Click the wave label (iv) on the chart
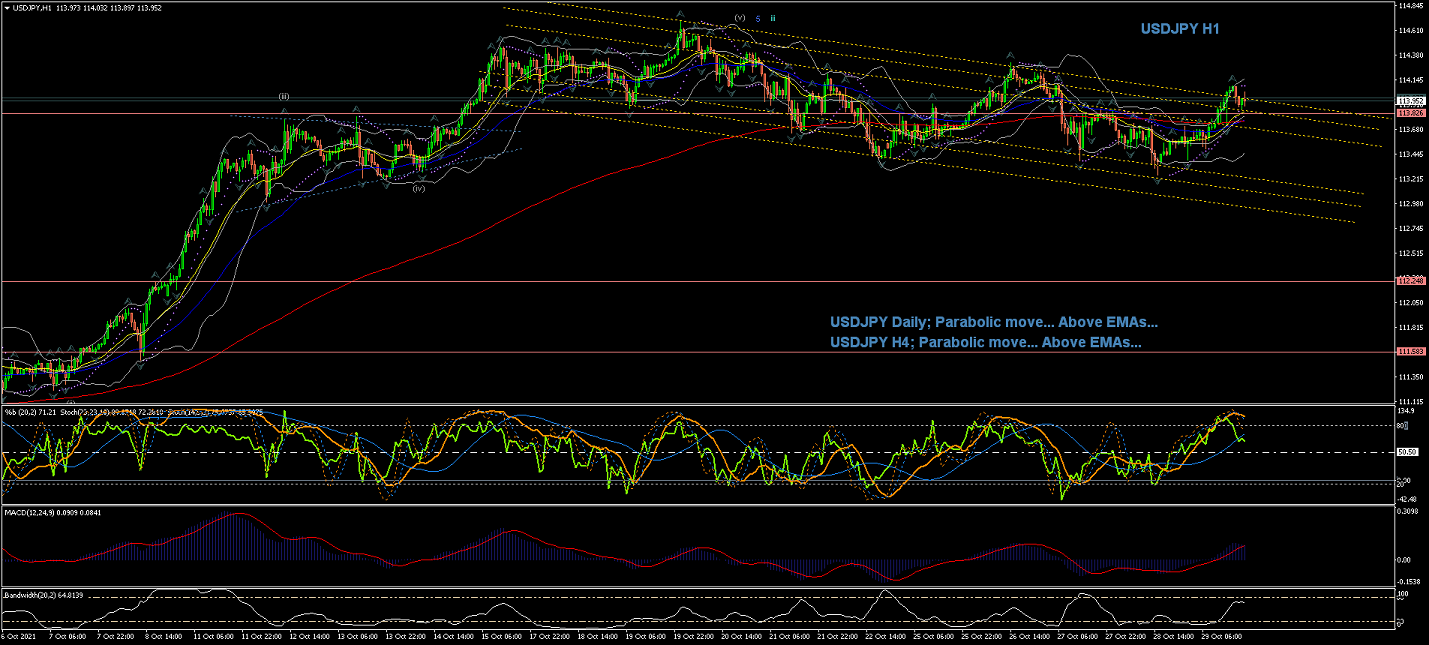The width and height of the screenshot is (1429, 645). (419, 187)
